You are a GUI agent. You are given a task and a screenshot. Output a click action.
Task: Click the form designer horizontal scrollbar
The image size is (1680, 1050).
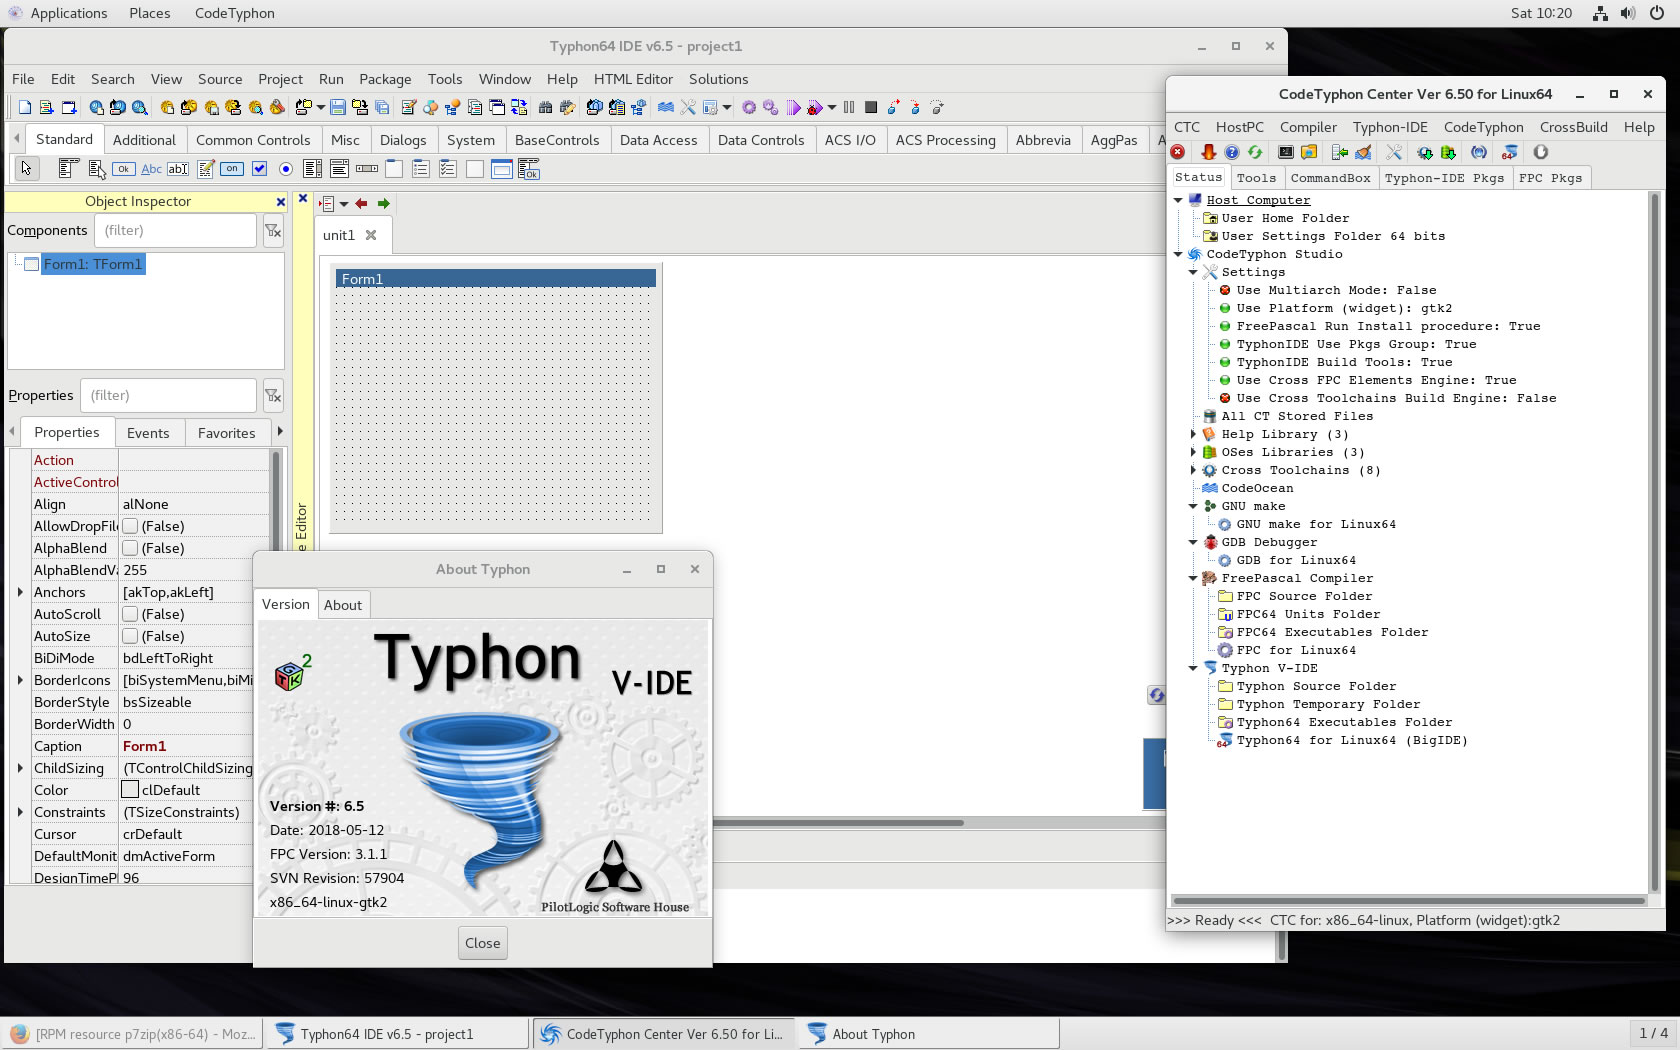click(x=838, y=823)
